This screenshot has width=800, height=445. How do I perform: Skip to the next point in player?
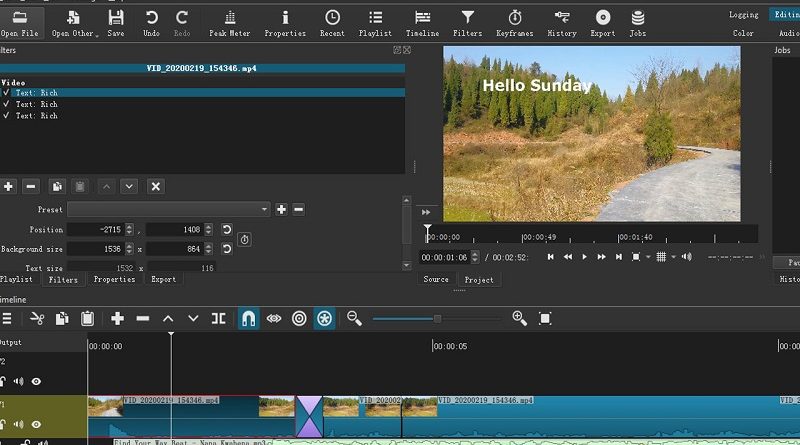[618, 257]
